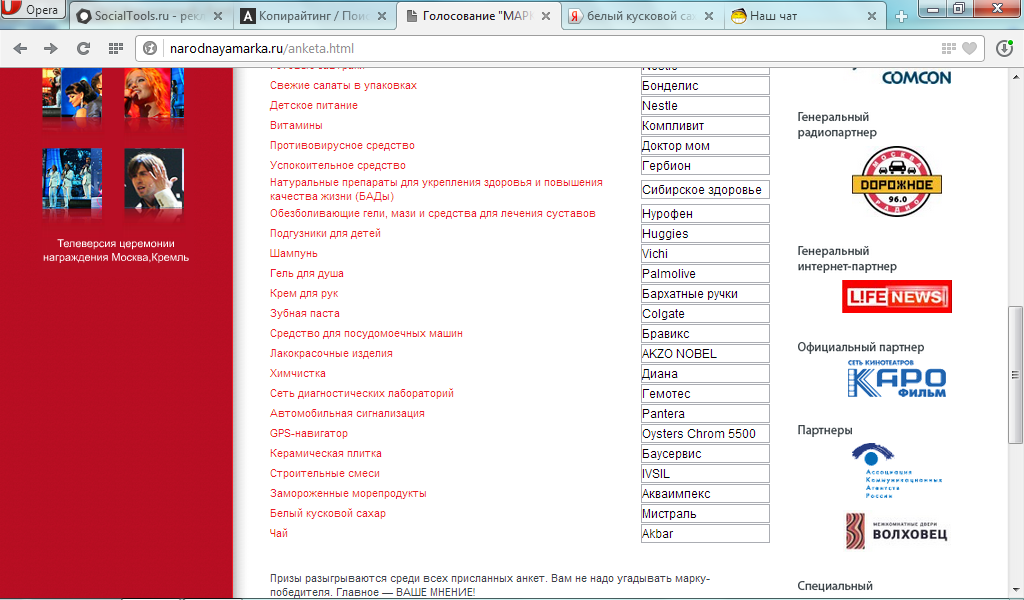The image size is (1024, 600).
Task: Open the Speed Dial grid
Action: (116, 48)
